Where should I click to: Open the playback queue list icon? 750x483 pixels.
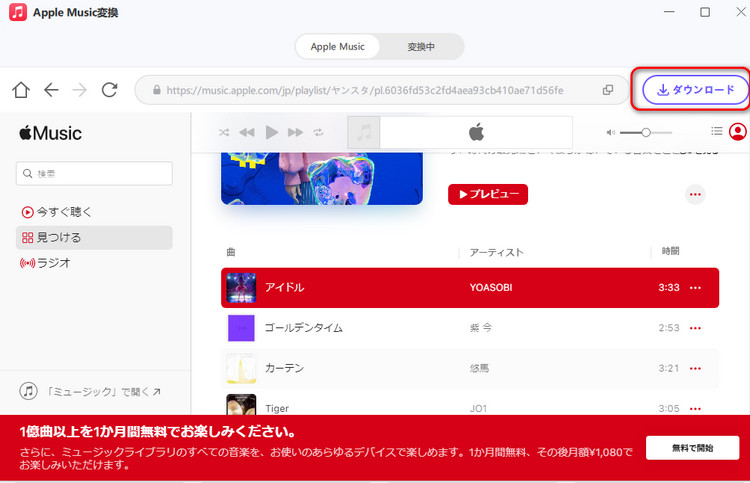[717, 131]
